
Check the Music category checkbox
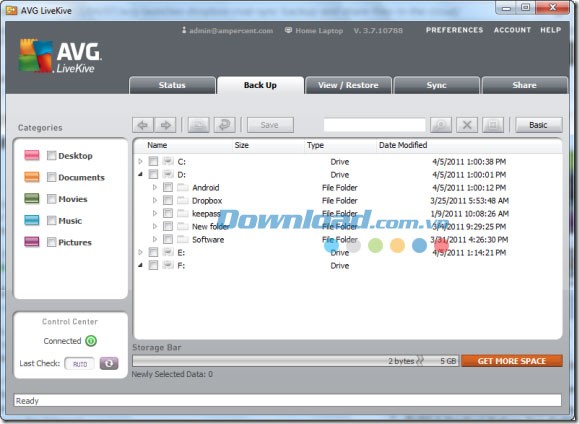52,220
